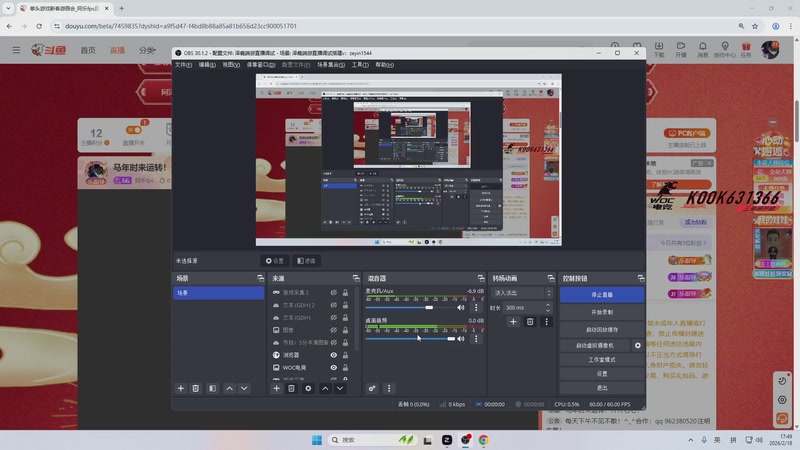Click 退出 exit button in OBS controls
800x450 pixels.
[x=602, y=388]
